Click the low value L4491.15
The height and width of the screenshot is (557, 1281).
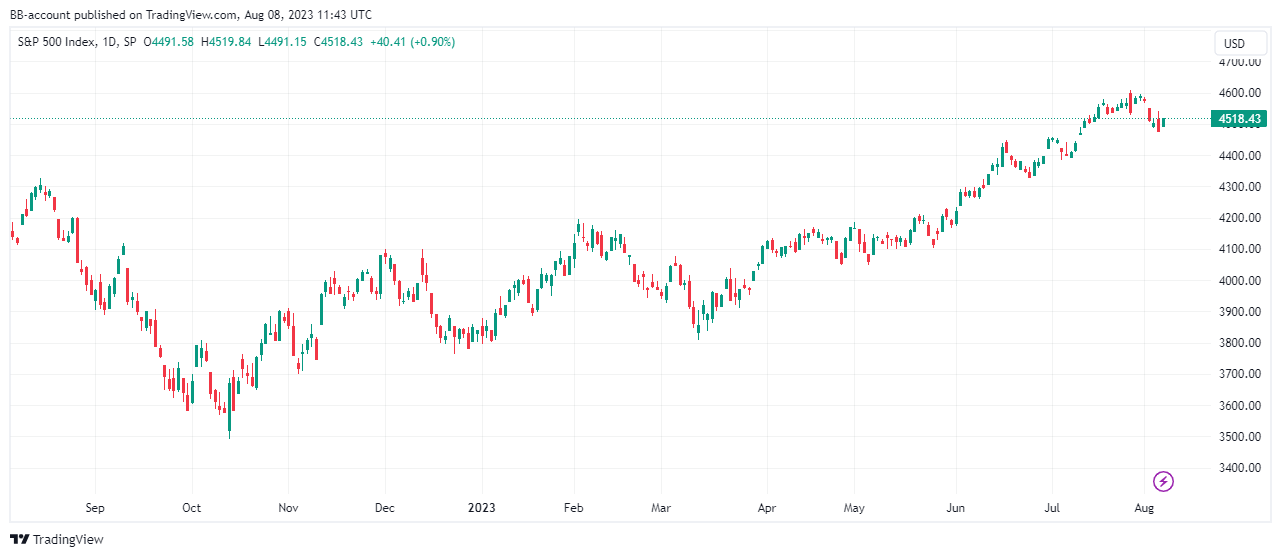[x=281, y=42]
